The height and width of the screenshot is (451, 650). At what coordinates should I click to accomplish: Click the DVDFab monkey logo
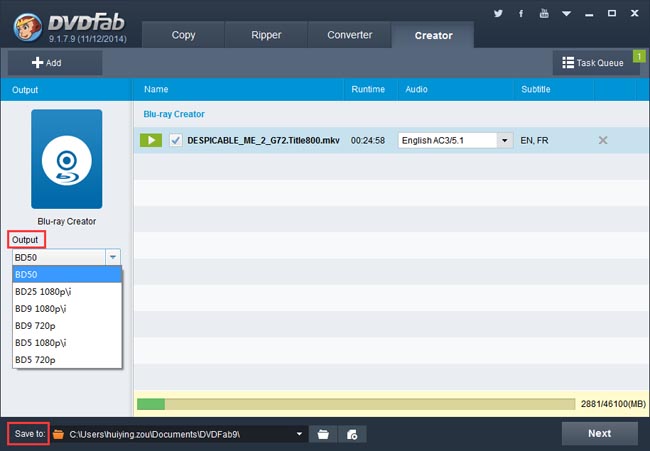click(27, 27)
